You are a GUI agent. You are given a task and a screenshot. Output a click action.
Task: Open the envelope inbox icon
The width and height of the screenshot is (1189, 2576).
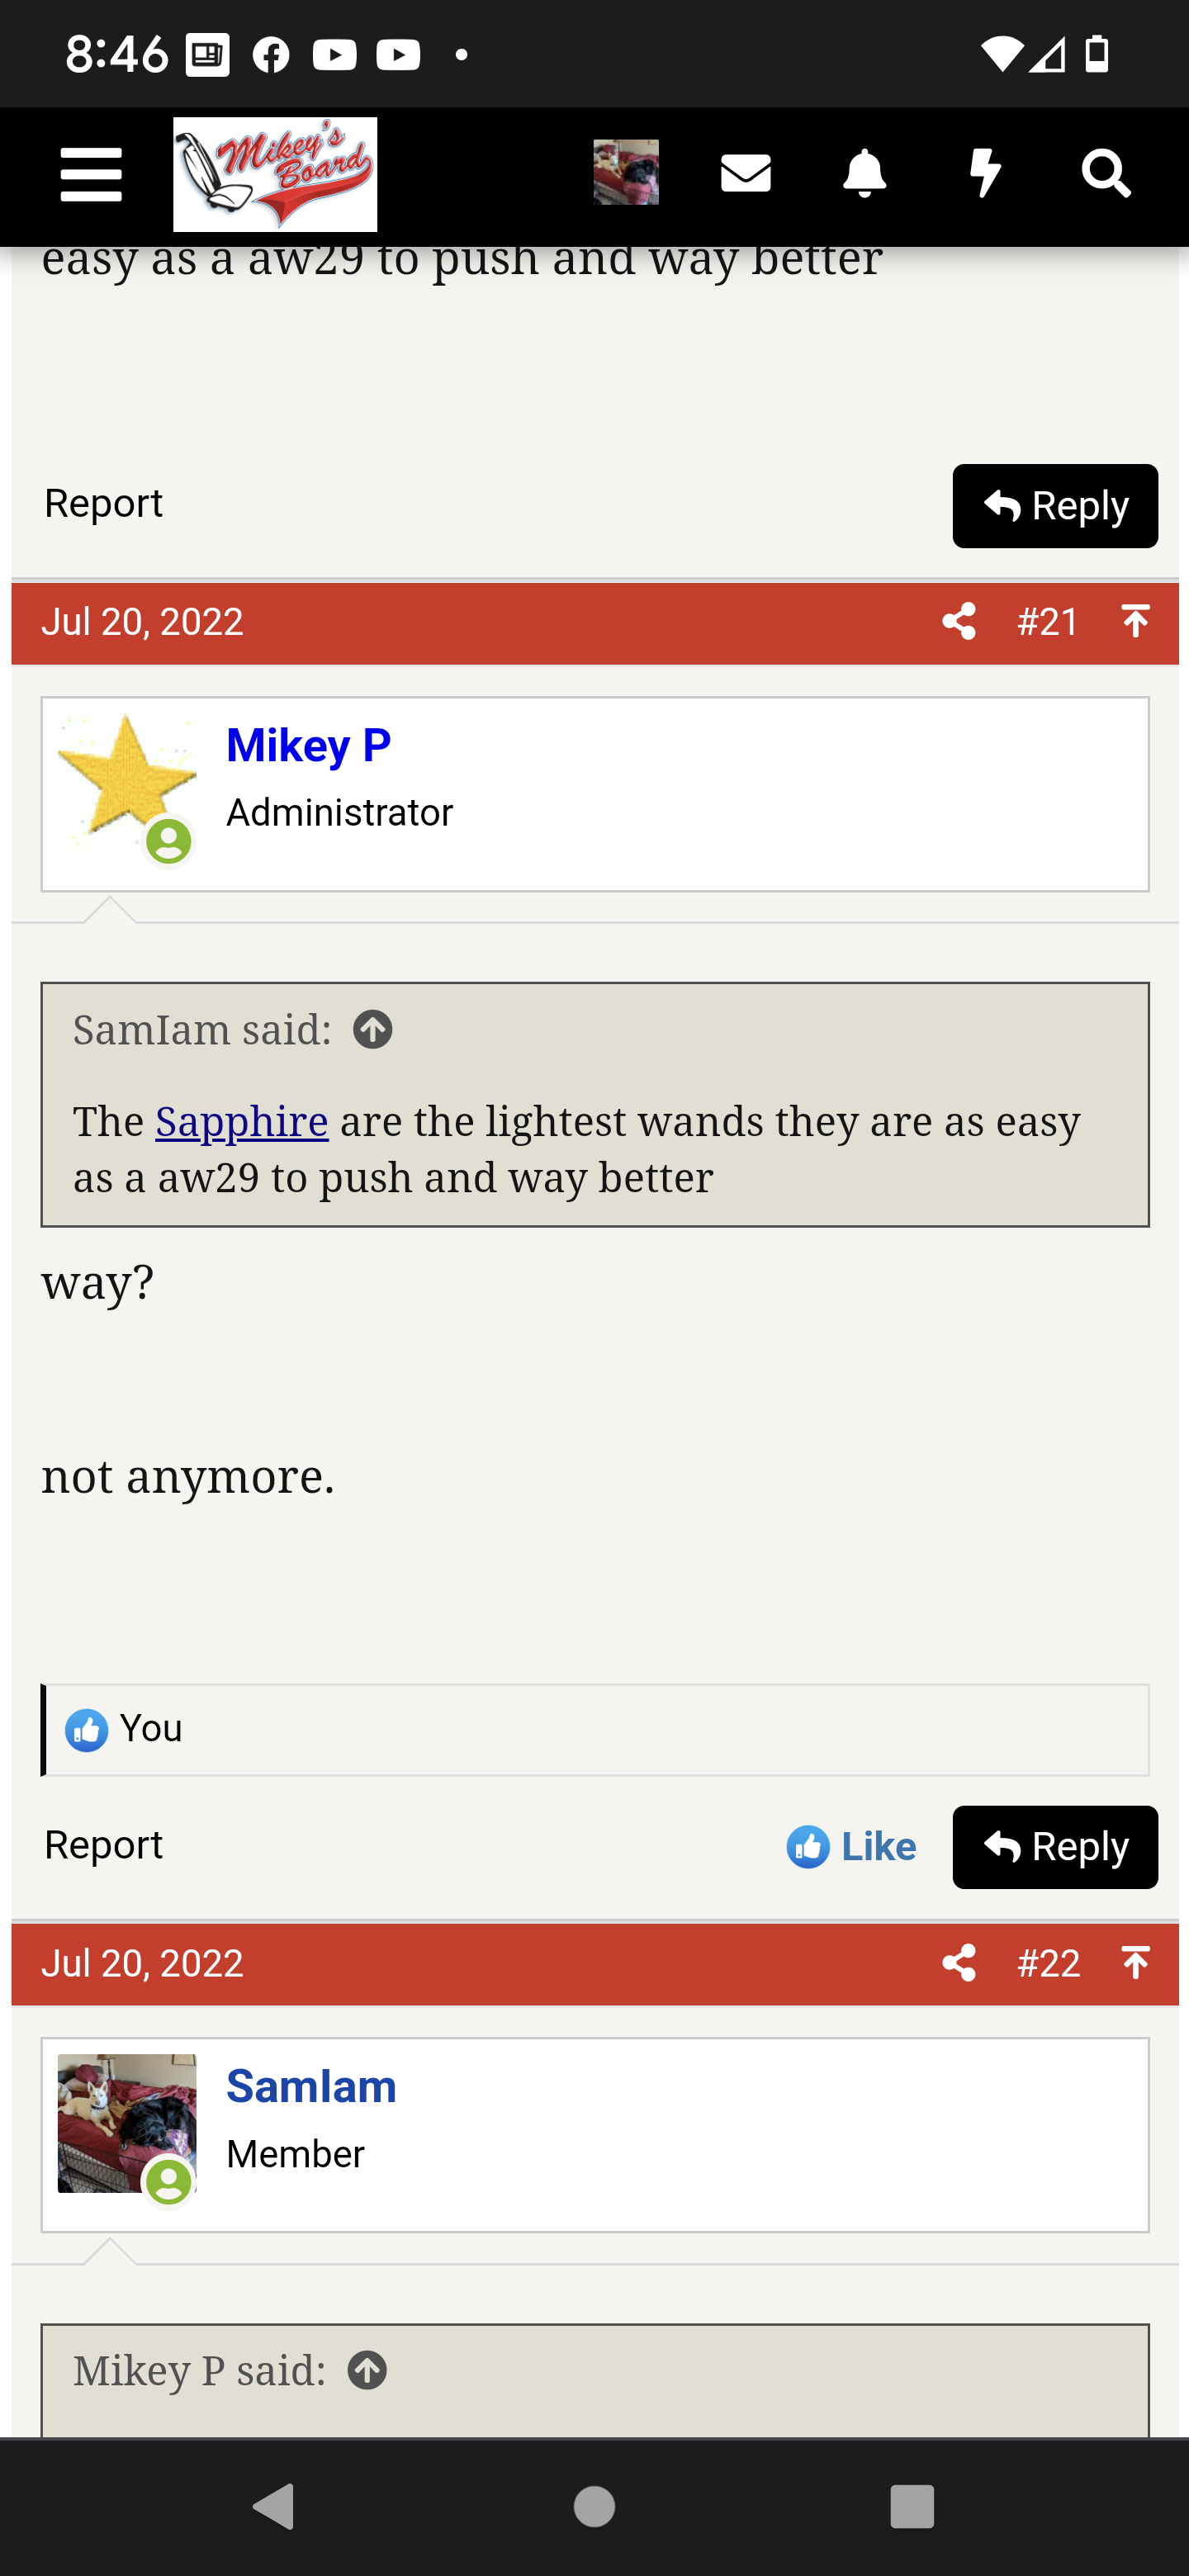click(745, 174)
